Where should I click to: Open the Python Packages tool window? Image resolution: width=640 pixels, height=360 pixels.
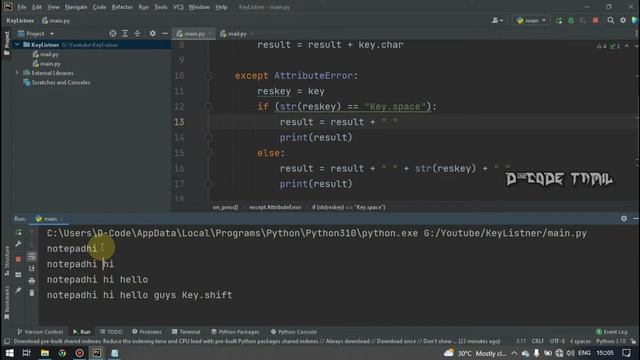coord(236,331)
